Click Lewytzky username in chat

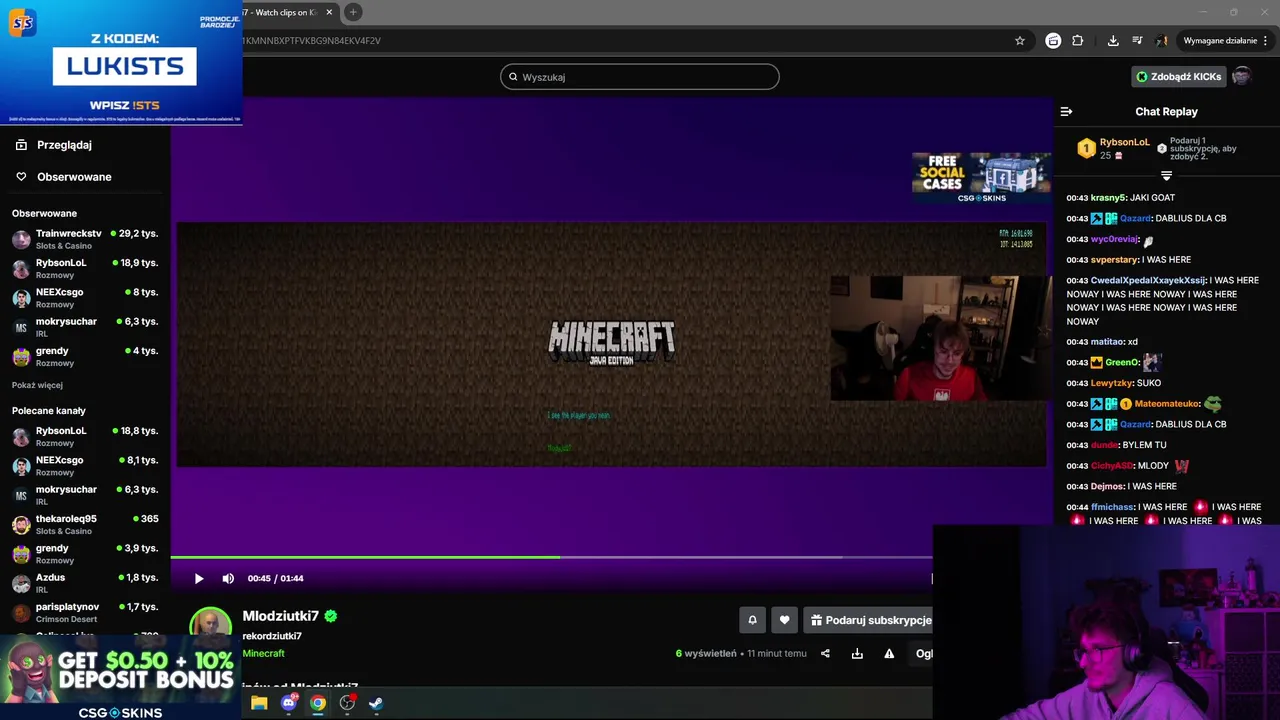tap(1112, 383)
